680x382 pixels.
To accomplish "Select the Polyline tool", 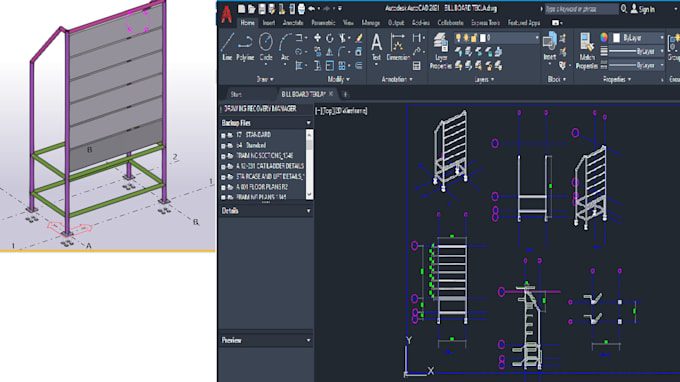I will tap(245, 47).
